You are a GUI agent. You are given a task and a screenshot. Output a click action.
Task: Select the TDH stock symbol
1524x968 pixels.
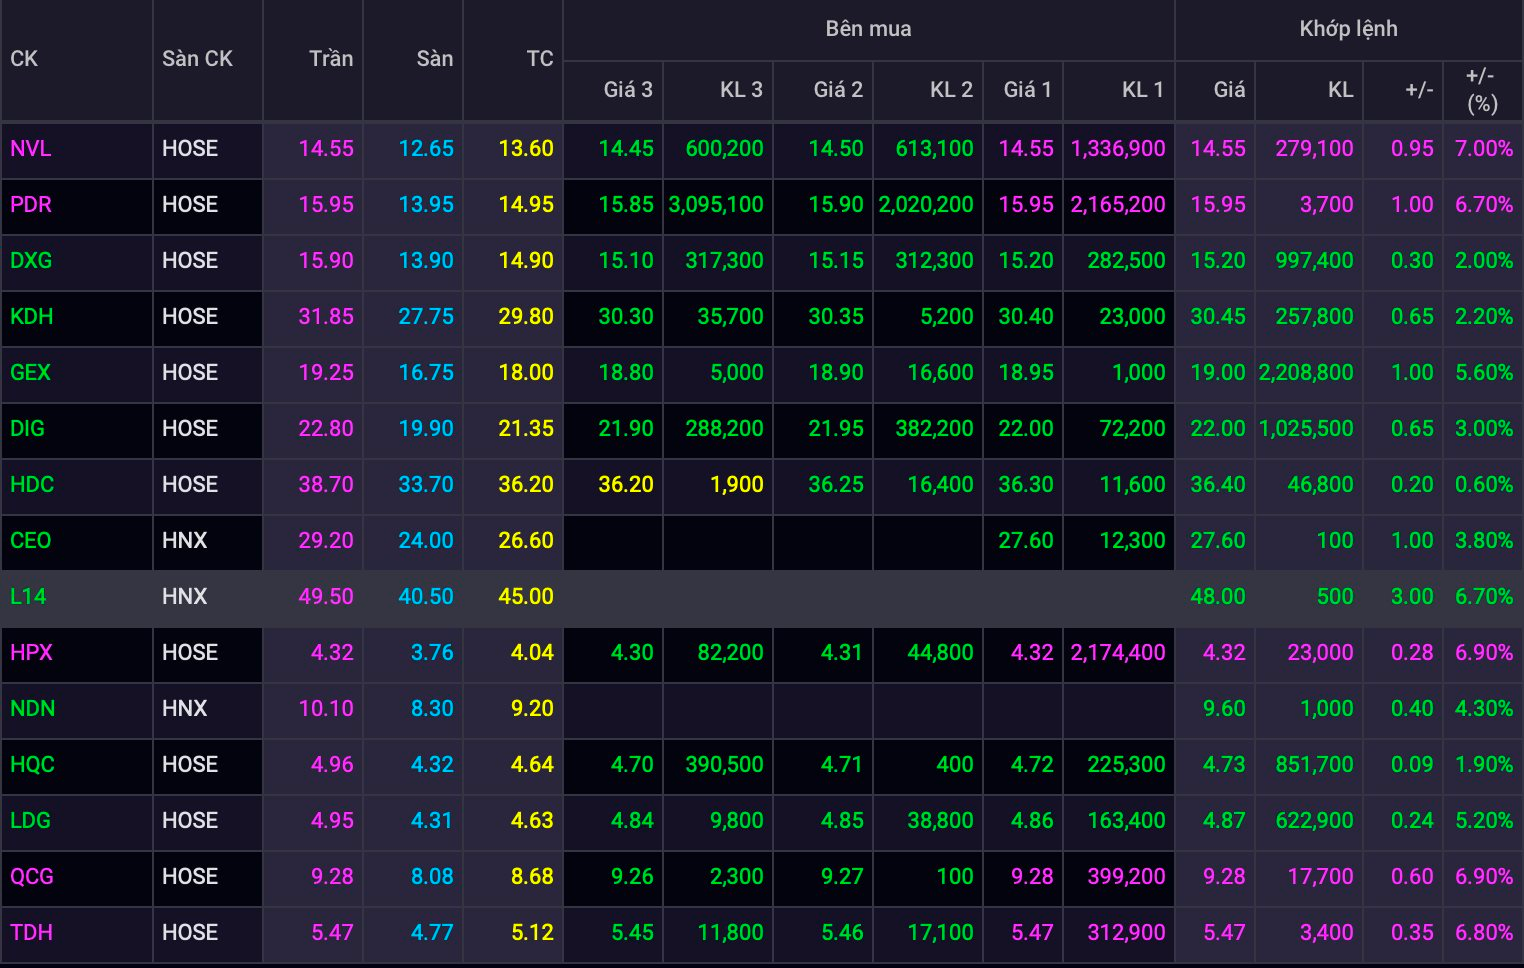(31, 932)
